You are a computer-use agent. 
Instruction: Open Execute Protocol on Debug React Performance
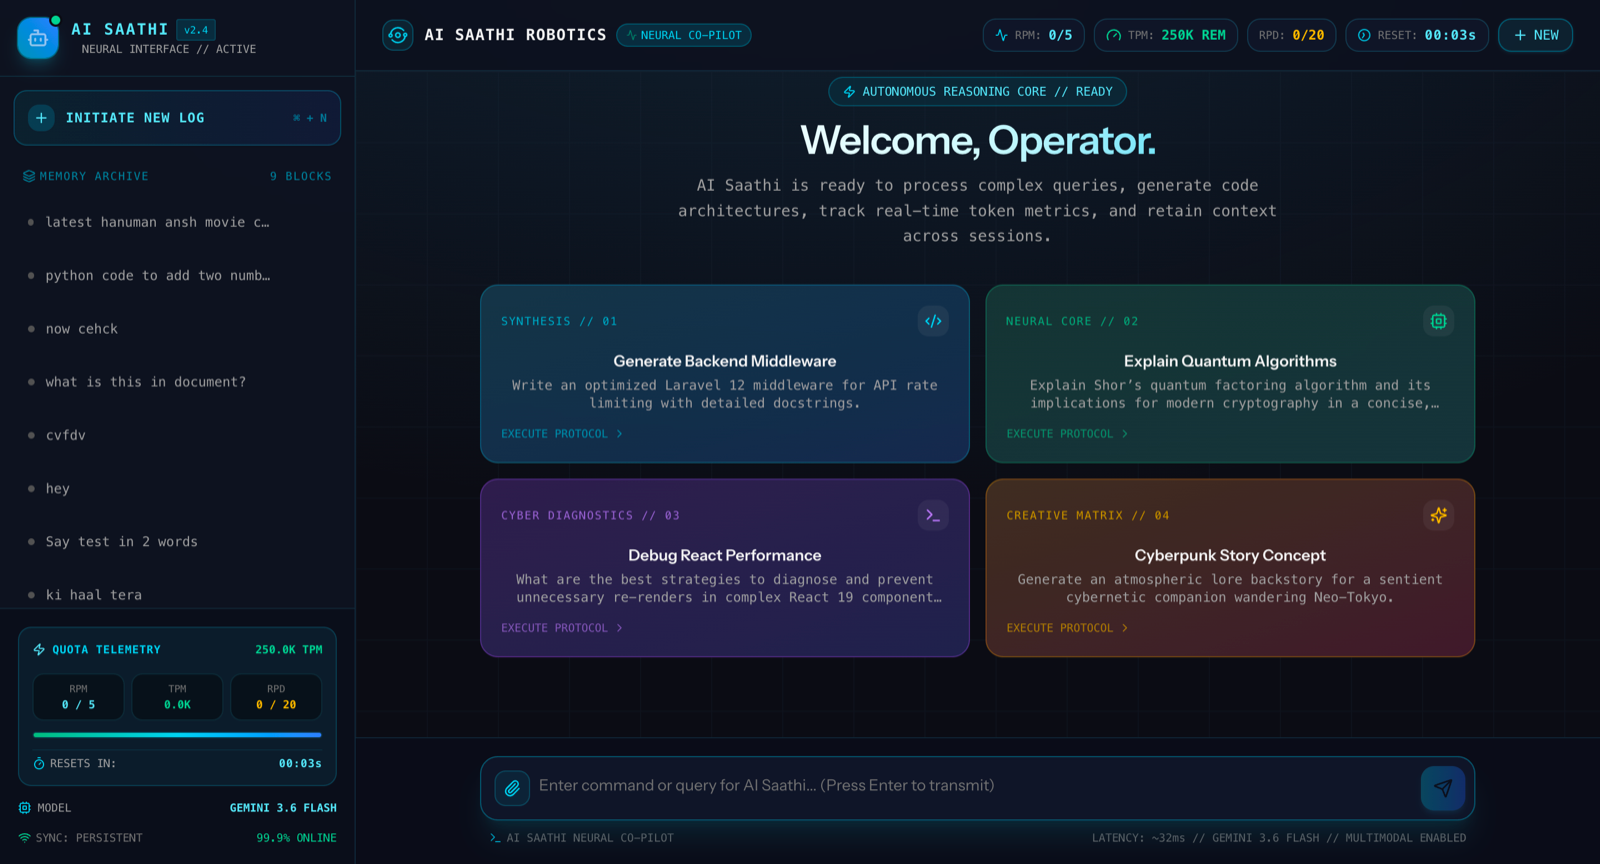click(x=562, y=628)
